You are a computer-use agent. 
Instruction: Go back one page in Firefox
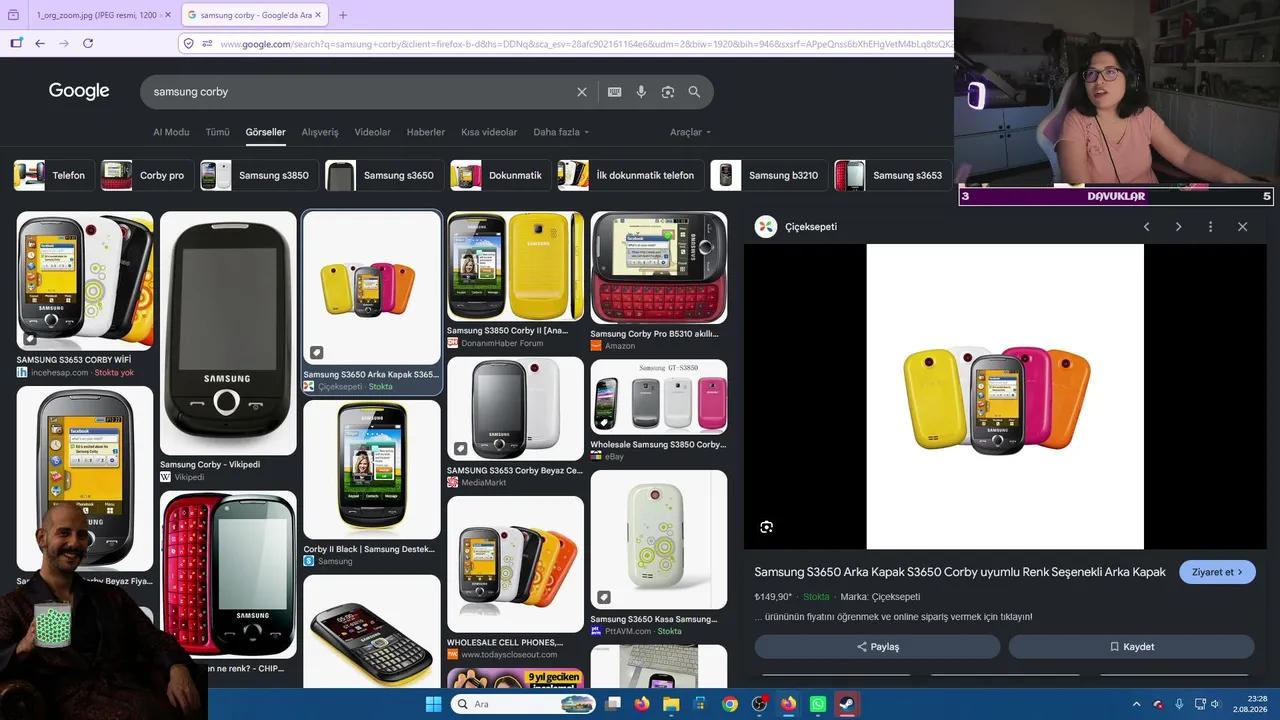[40, 43]
